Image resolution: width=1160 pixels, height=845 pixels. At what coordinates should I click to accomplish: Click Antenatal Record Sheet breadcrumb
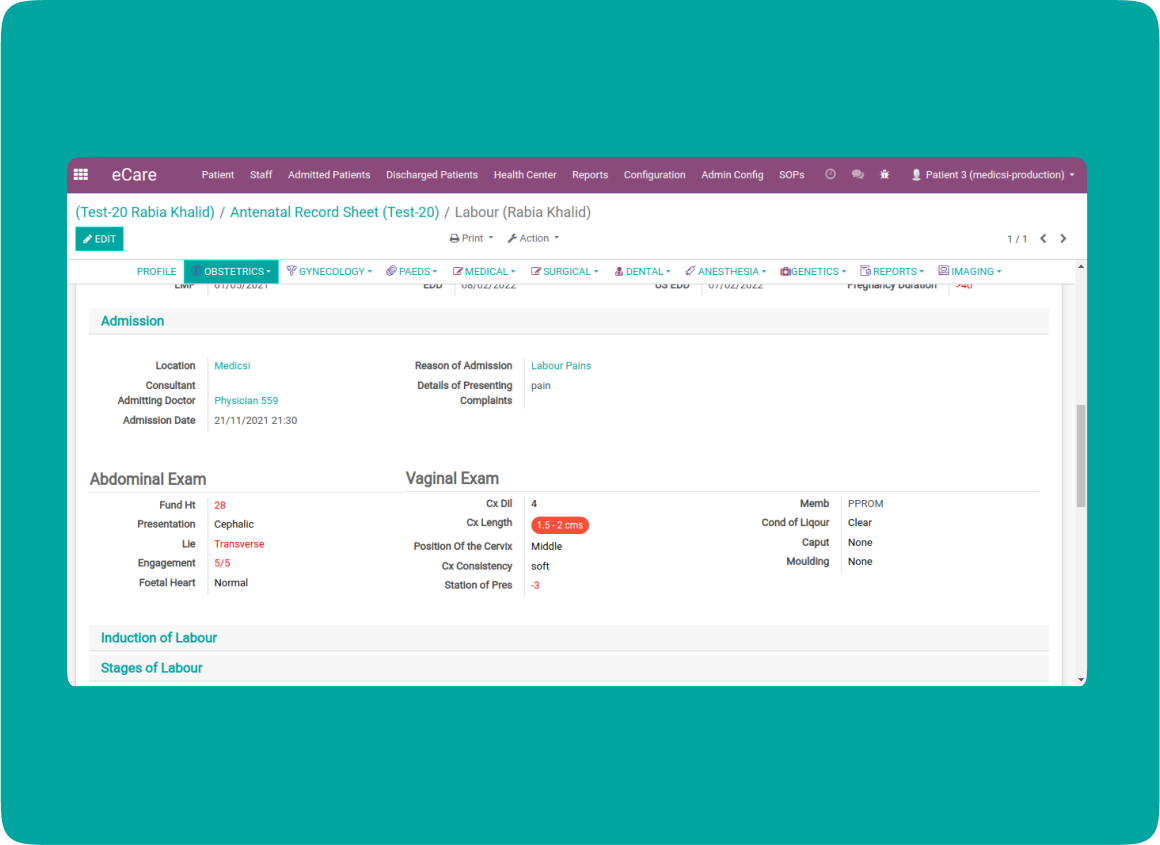[334, 212]
